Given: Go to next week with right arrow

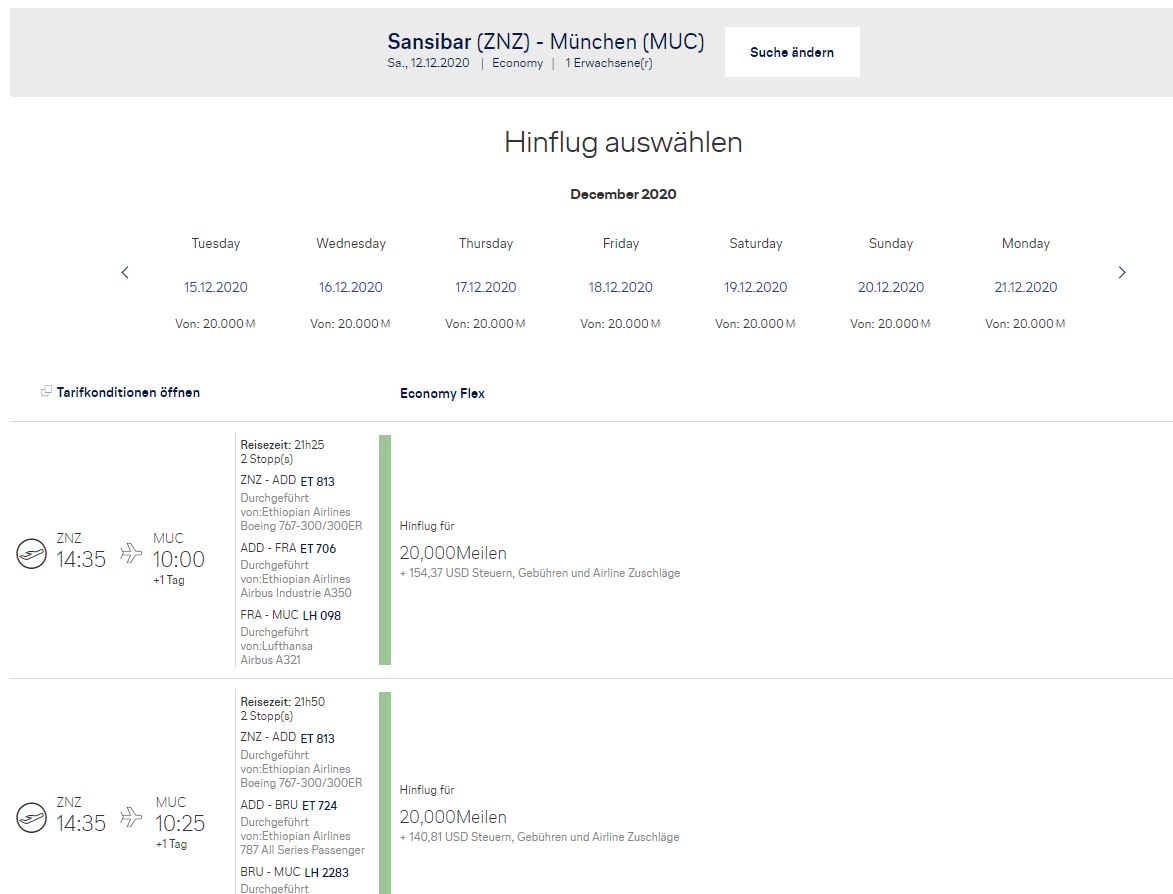Looking at the screenshot, I should pos(1121,272).
